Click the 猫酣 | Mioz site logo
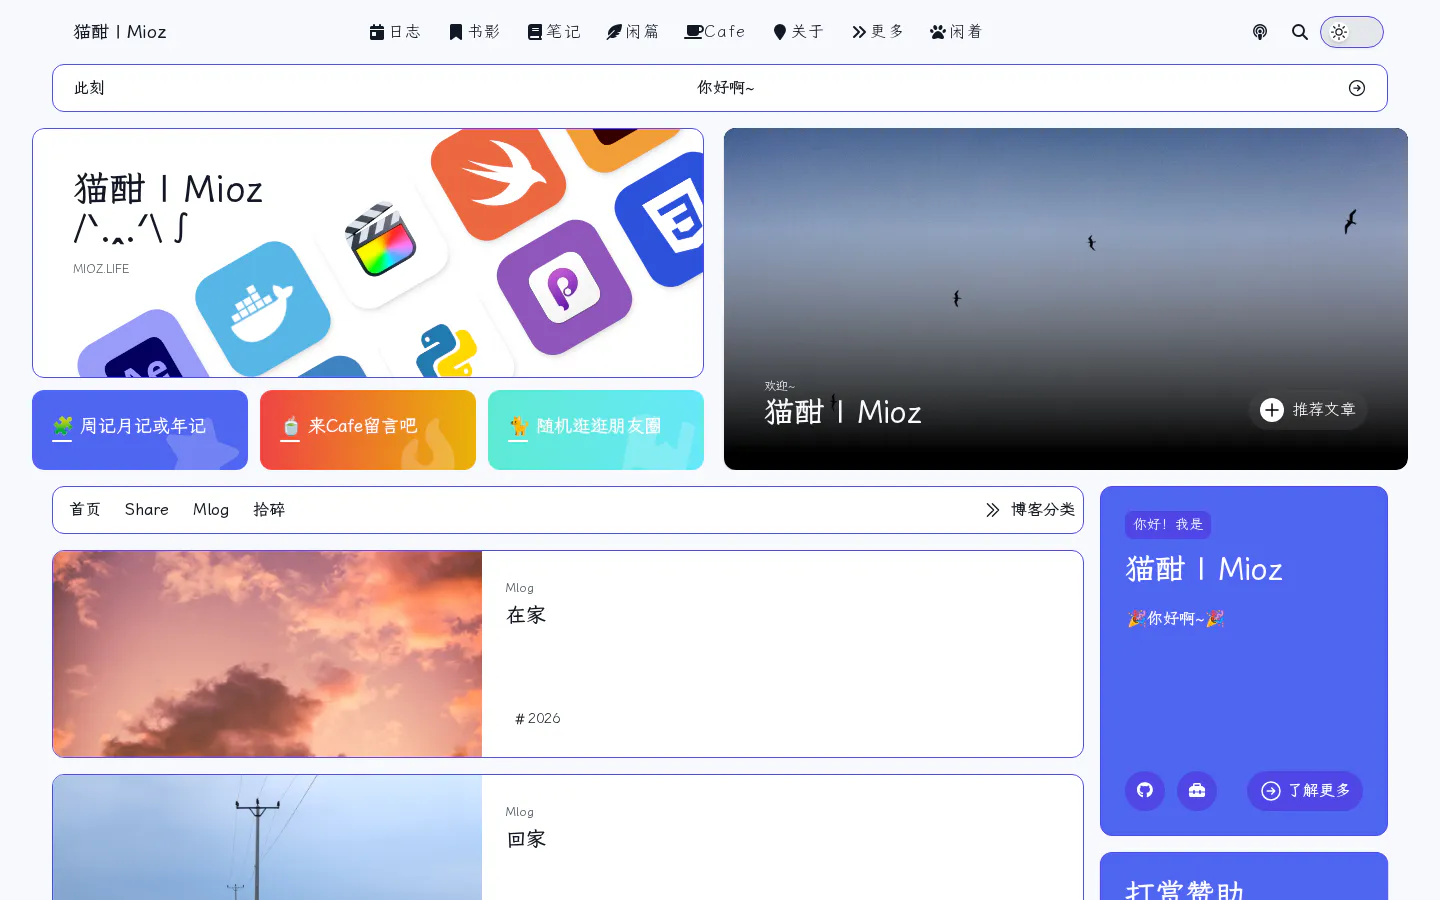 120,32
